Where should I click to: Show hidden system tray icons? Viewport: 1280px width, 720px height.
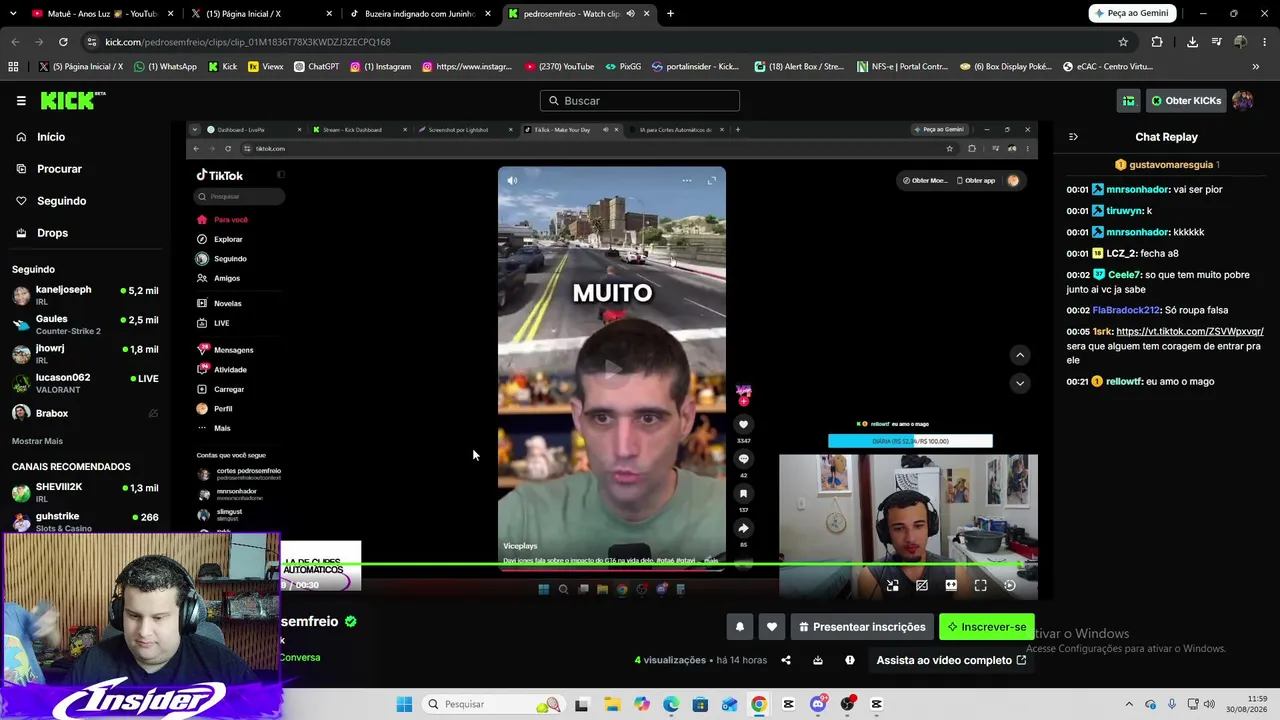1129,704
